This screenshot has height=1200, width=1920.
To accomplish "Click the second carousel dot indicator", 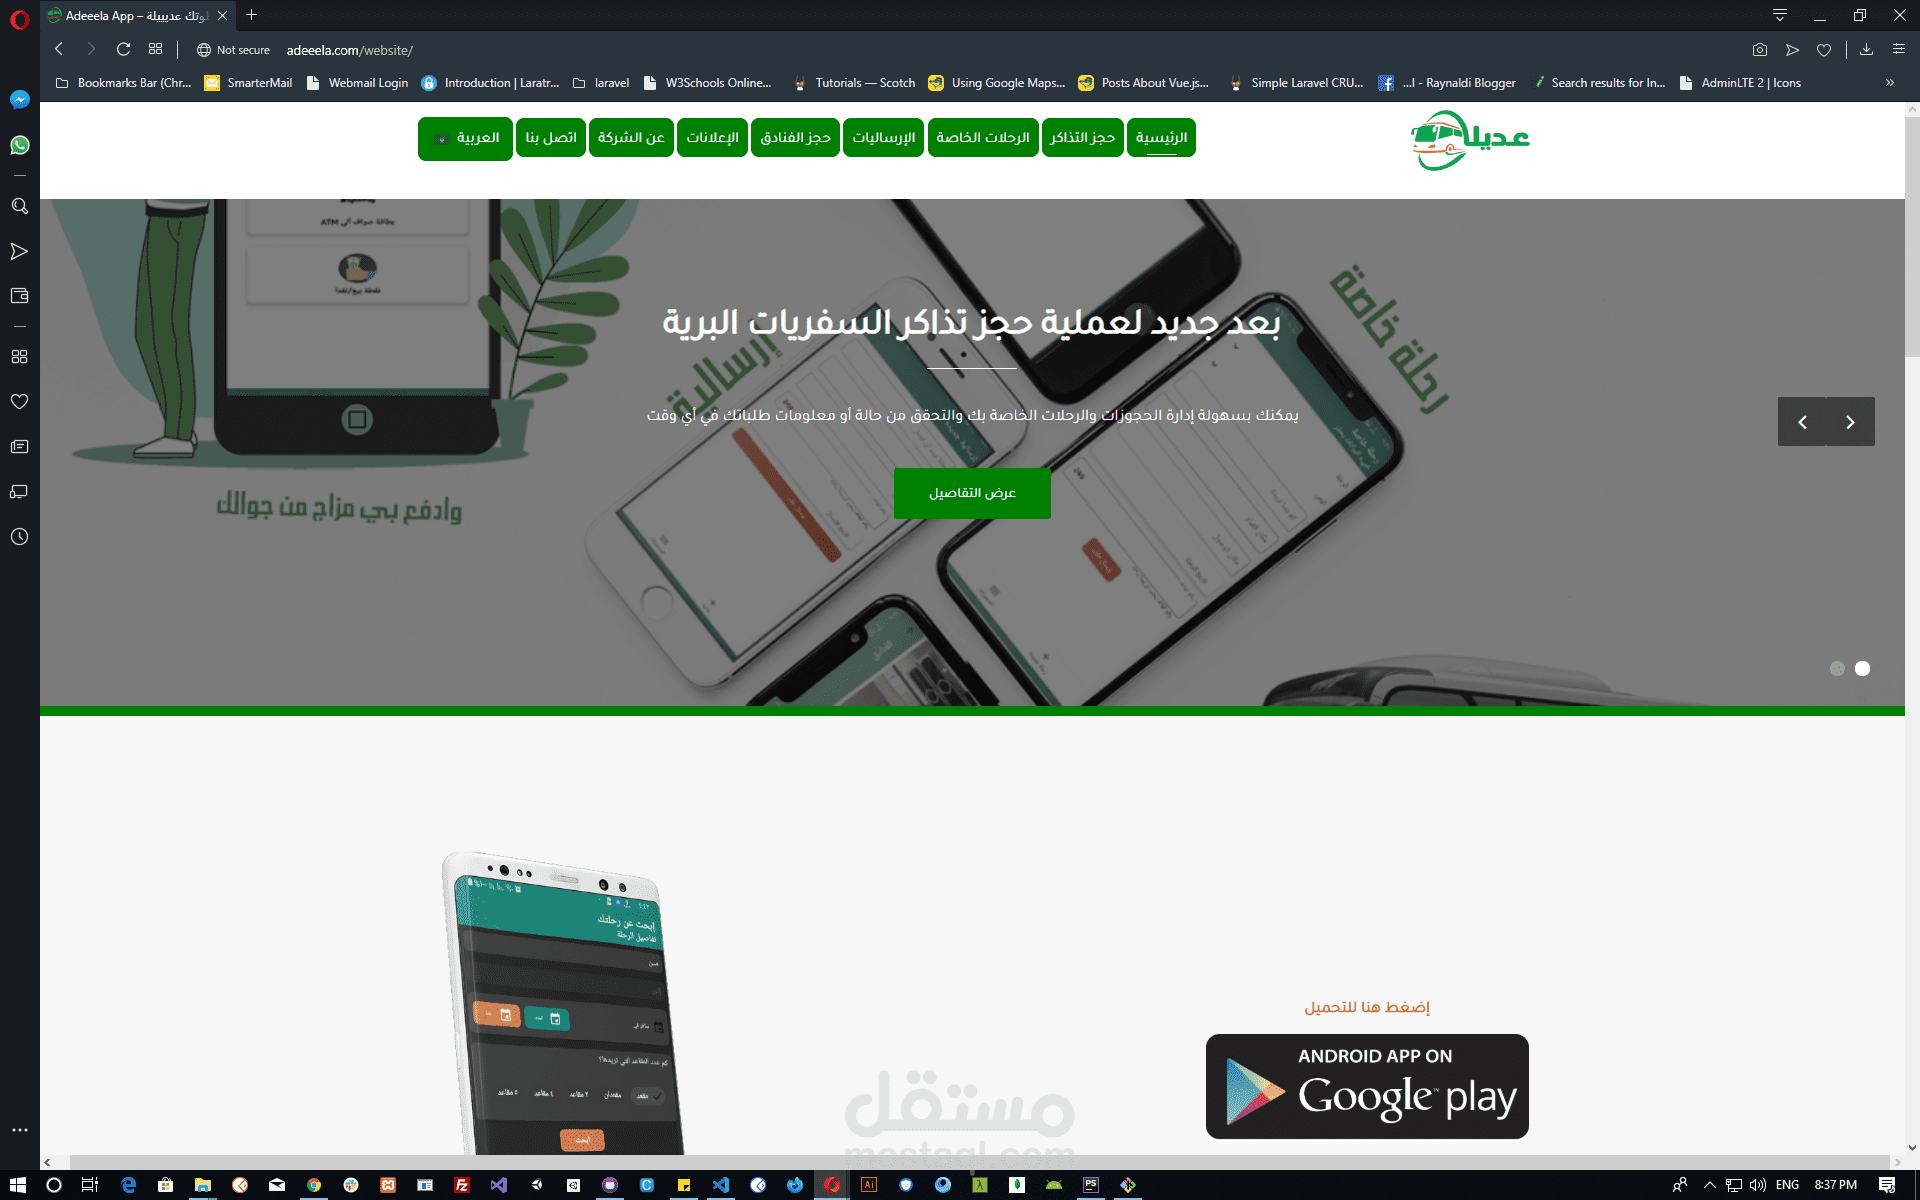I will [x=1862, y=668].
